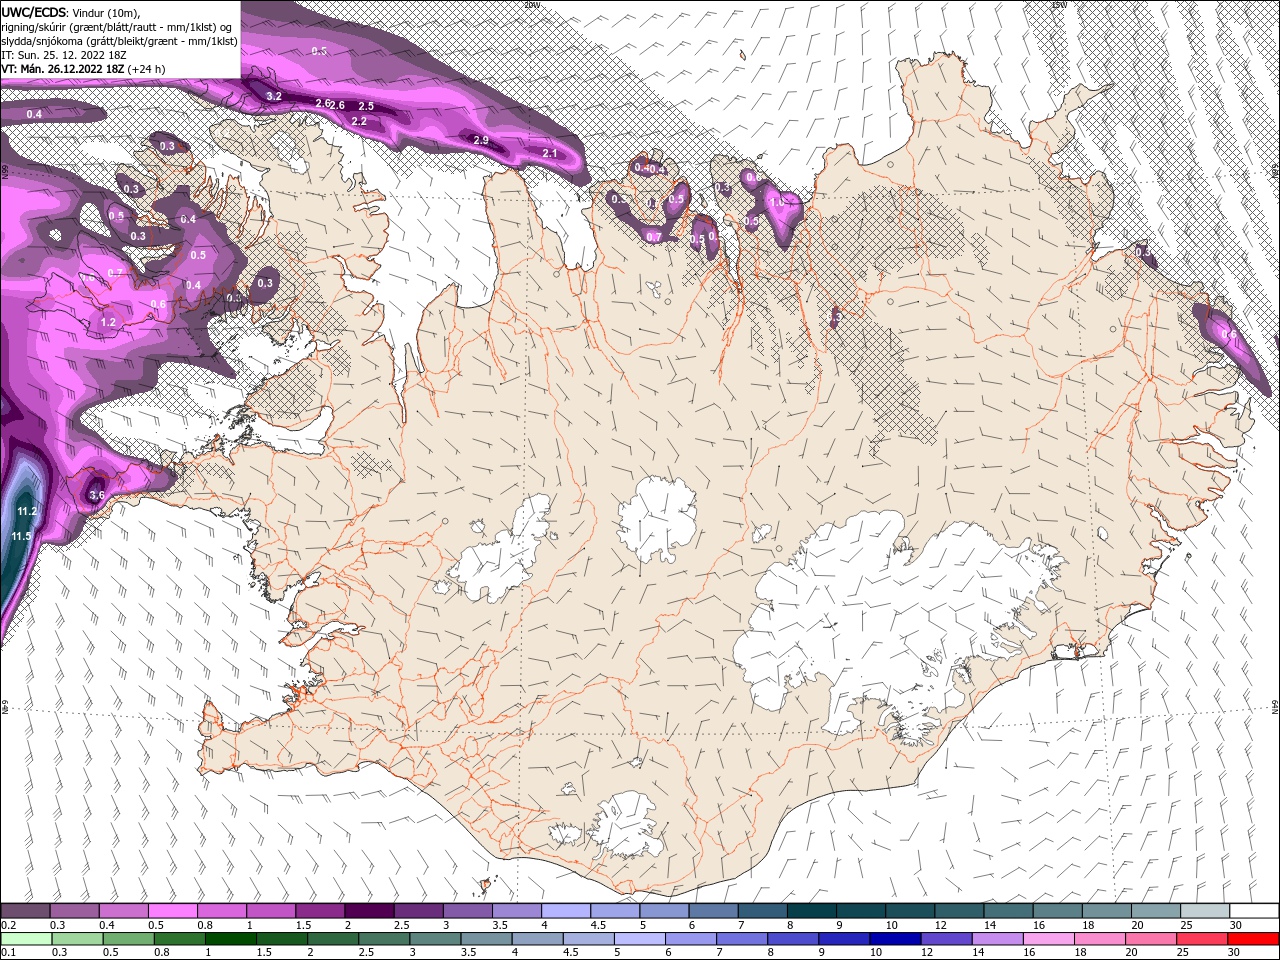Click upper legend swatch between 0.2 and 0.3
This screenshot has width=1280, height=960.
click(25, 911)
